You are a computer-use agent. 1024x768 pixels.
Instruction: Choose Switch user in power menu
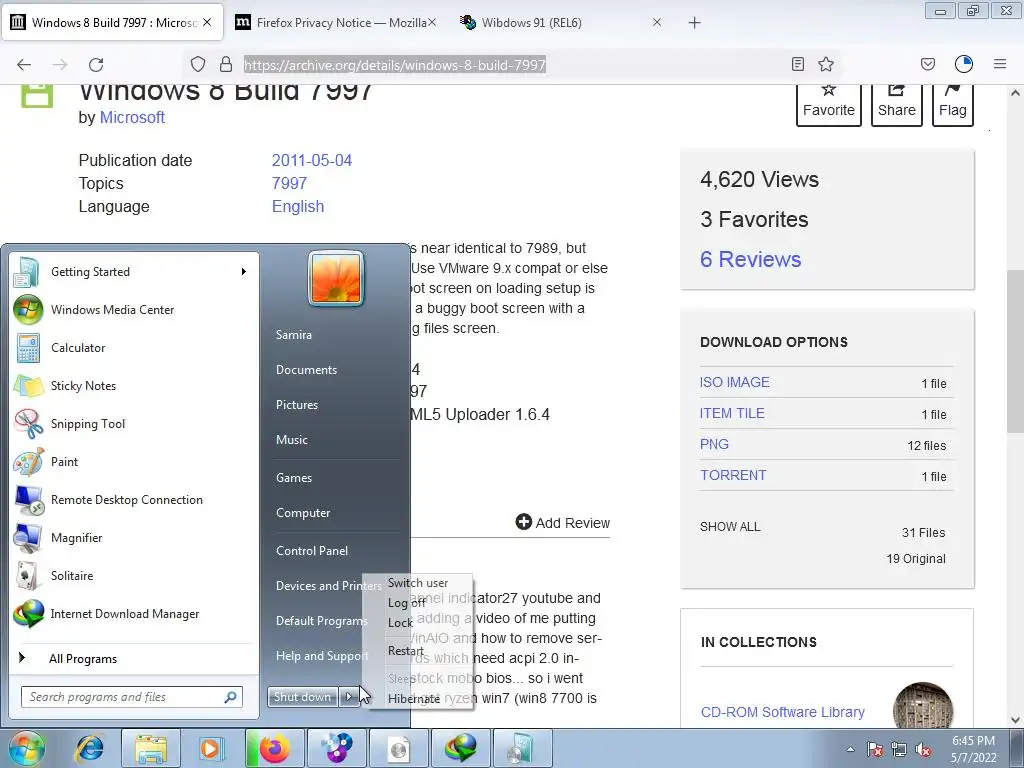pyautogui.click(x=418, y=583)
